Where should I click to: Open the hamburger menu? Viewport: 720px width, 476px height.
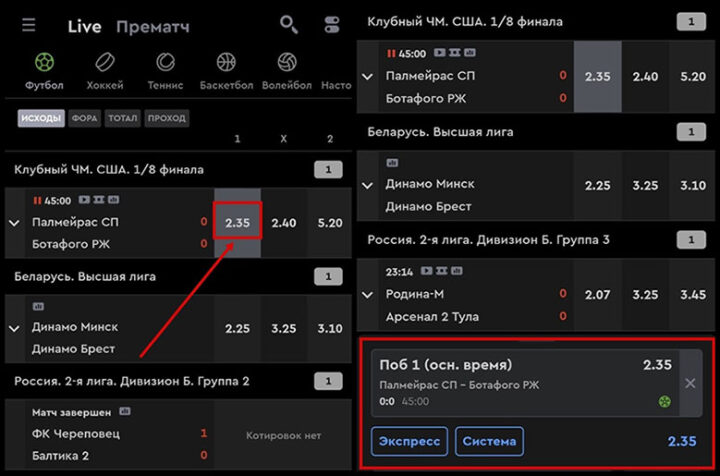coord(28,25)
